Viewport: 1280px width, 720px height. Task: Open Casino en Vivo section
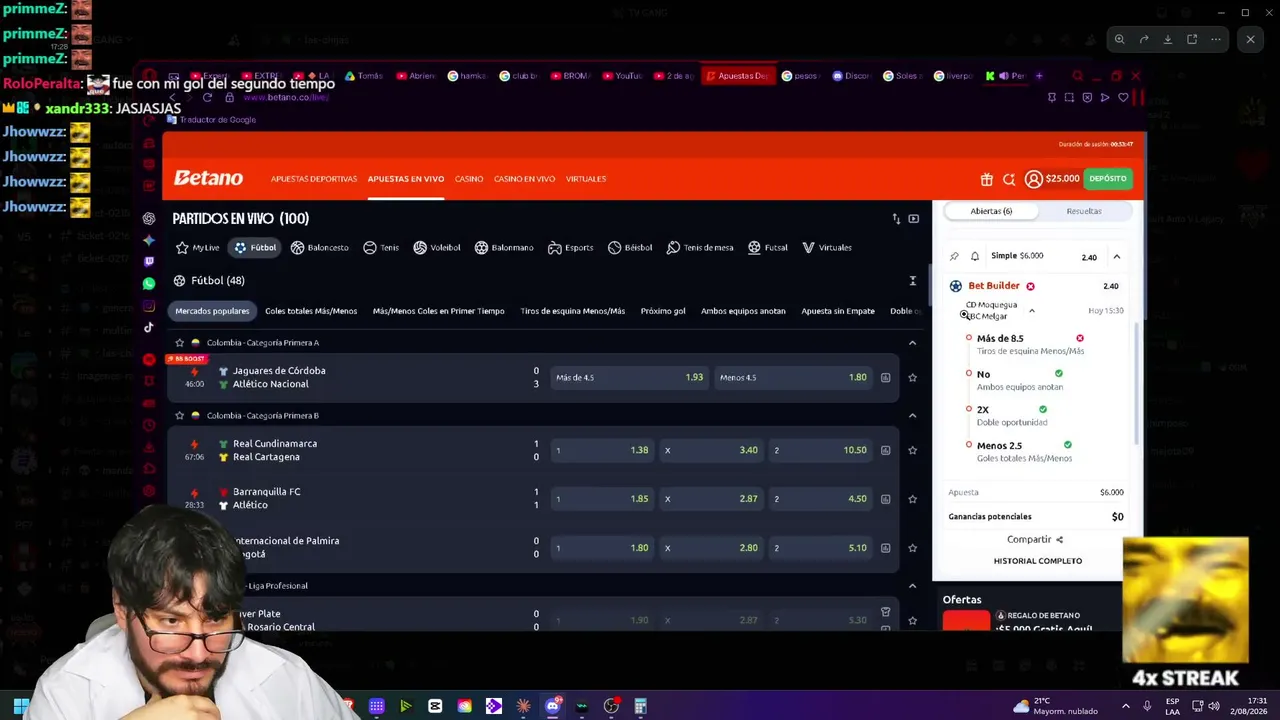point(524,179)
